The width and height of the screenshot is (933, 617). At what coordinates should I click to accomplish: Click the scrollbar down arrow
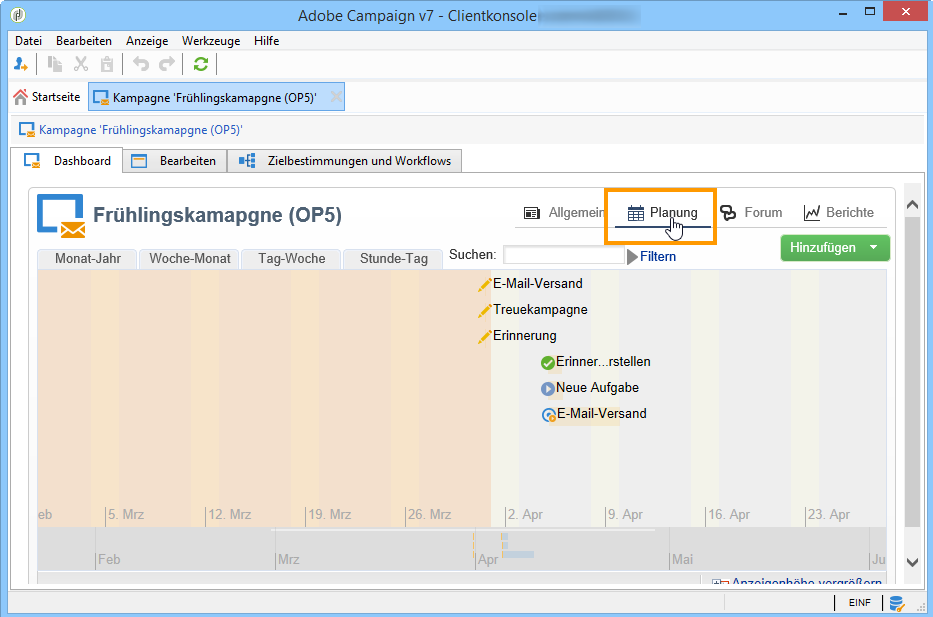pyautogui.click(x=912, y=562)
